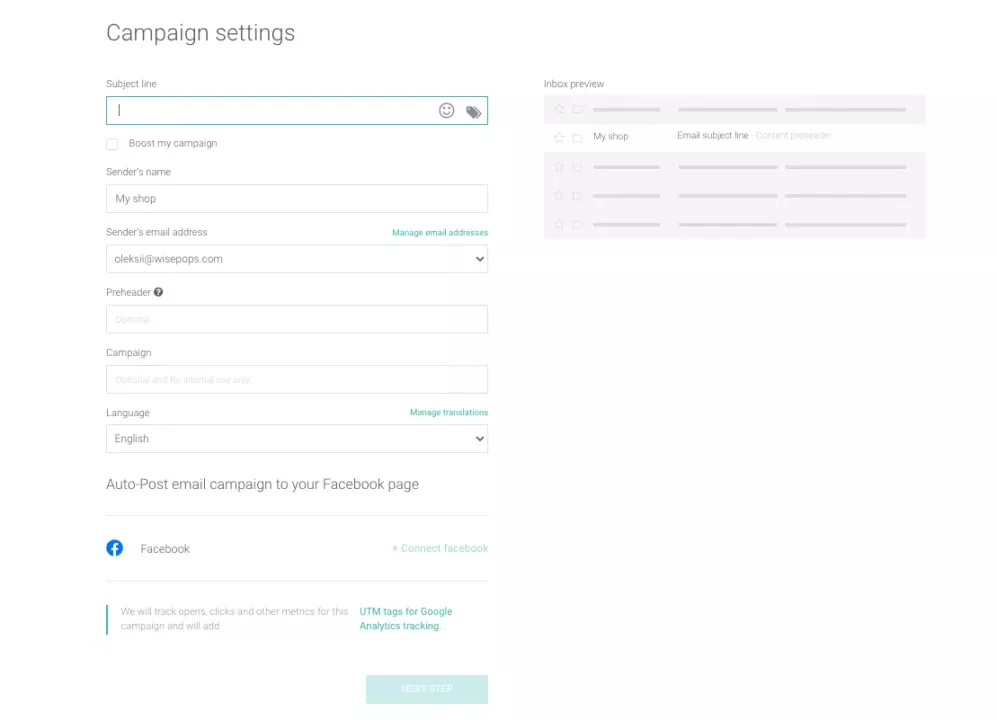Click the folder icon beside My shop
The height and width of the screenshot is (720, 997).
(x=577, y=137)
